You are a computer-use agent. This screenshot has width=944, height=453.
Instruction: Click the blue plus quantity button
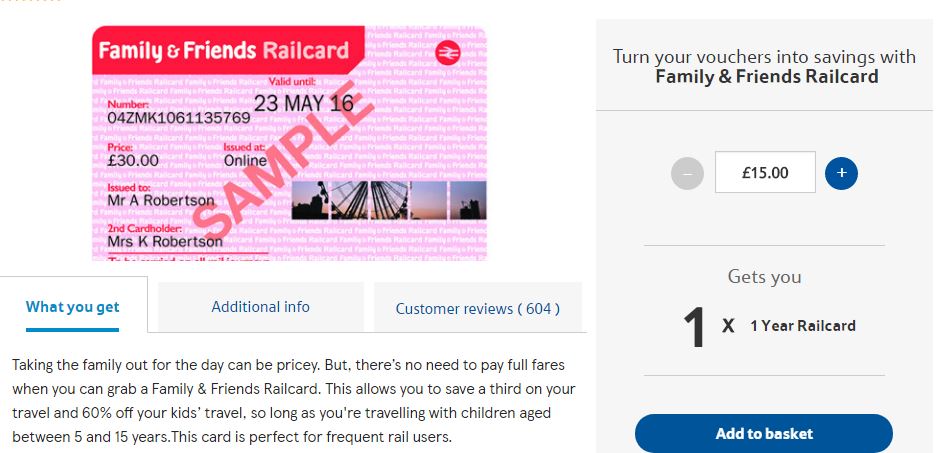coord(841,173)
